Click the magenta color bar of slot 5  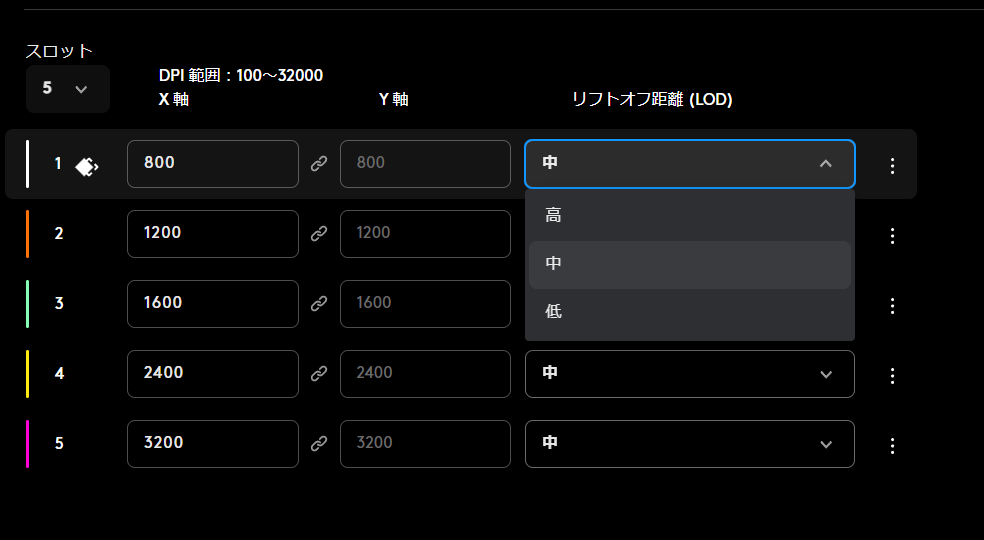(28, 444)
